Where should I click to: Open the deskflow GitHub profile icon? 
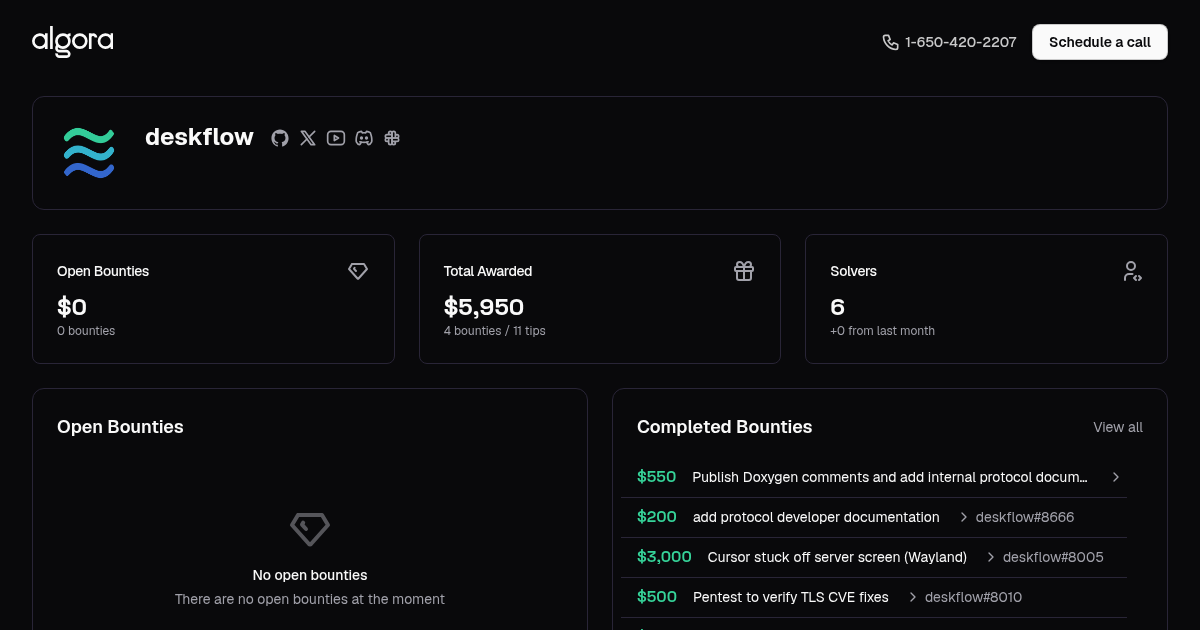point(280,138)
